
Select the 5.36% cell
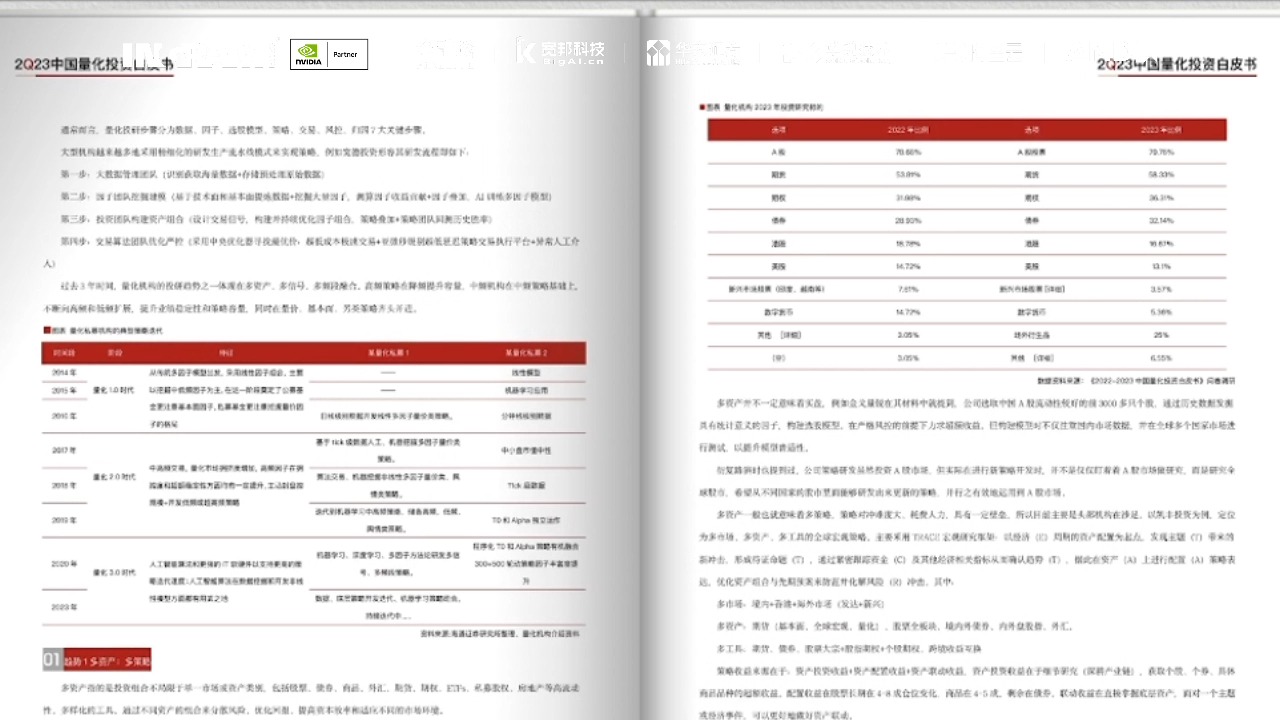(x=1161, y=312)
